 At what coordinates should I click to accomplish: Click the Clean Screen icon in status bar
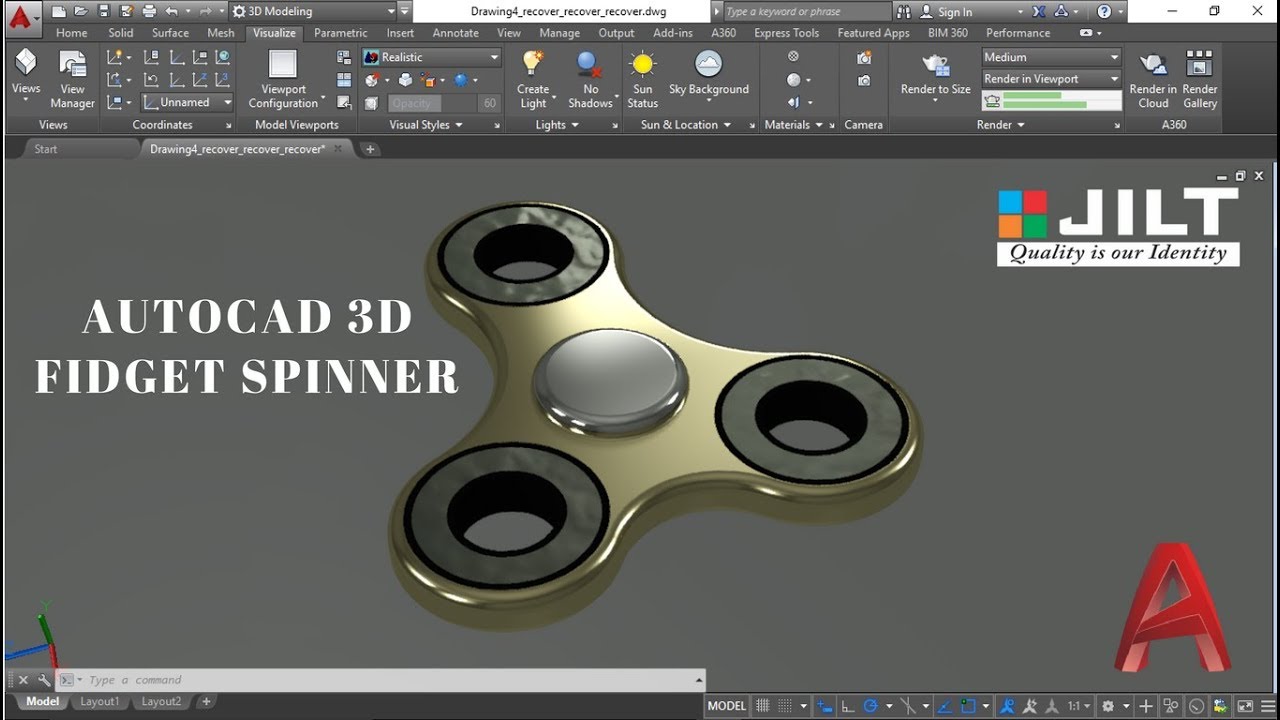tap(1245, 706)
